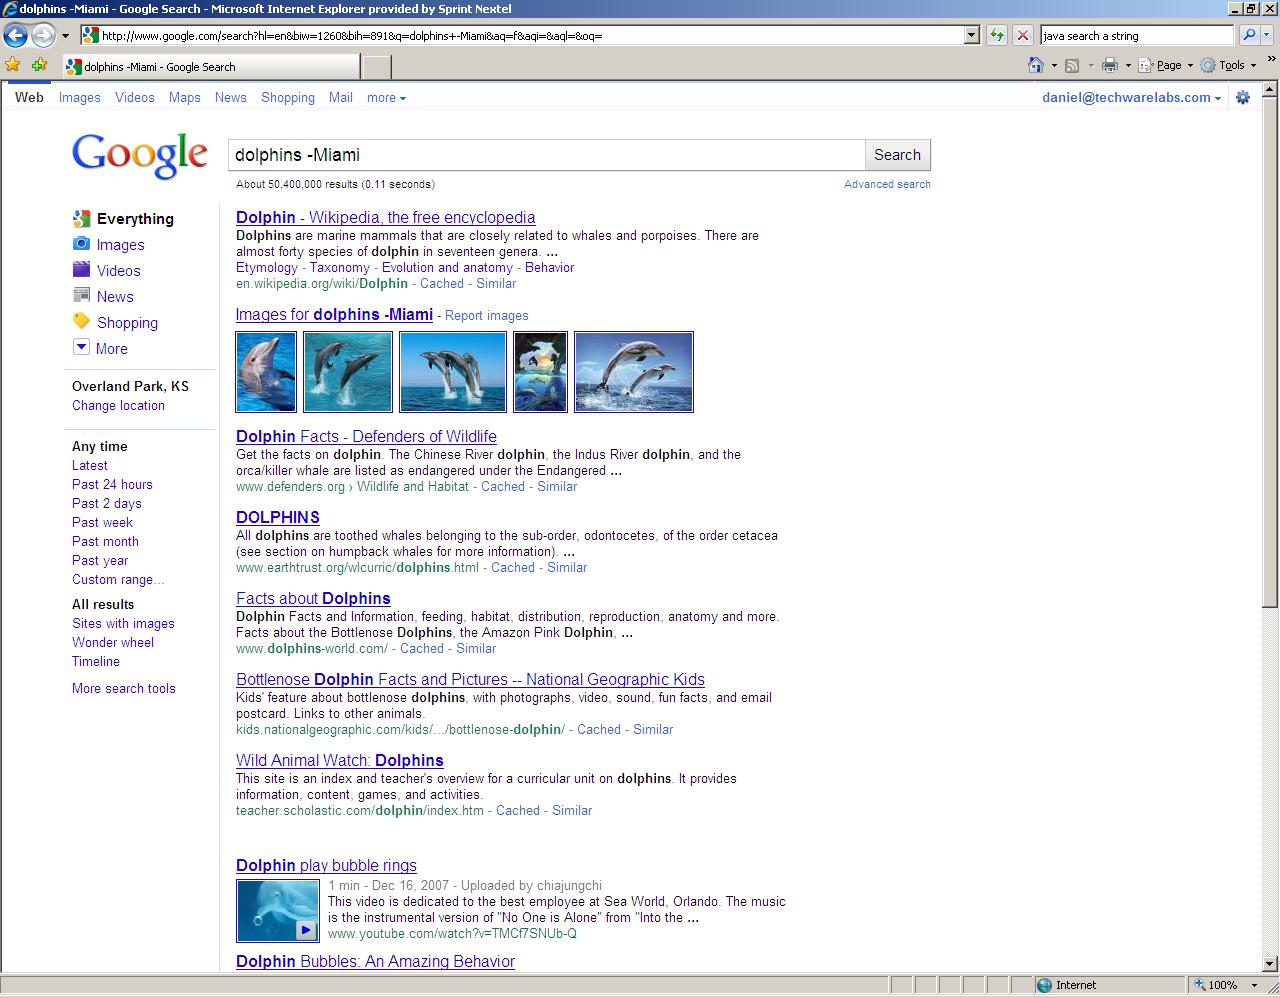Screen dimensions: 1280x998
Task: Click the Search button
Action: pos(897,155)
